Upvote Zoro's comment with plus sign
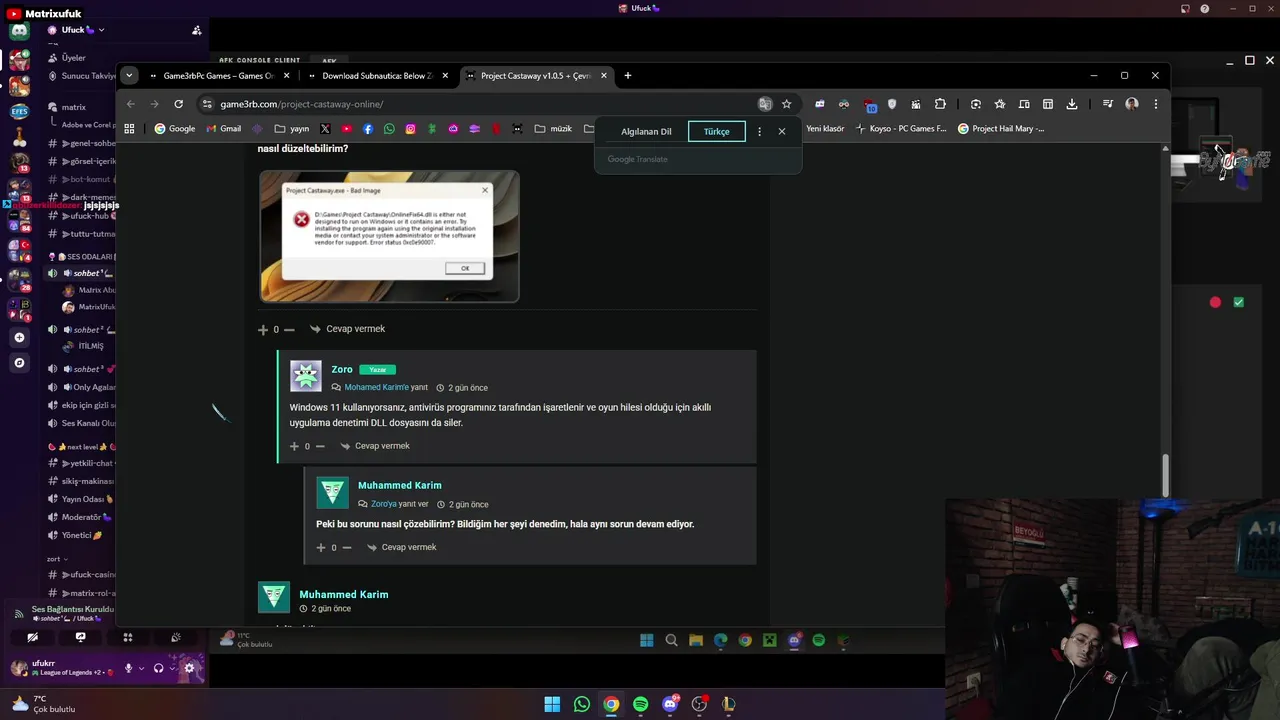Viewport: 1280px width, 720px height. click(x=294, y=446)
